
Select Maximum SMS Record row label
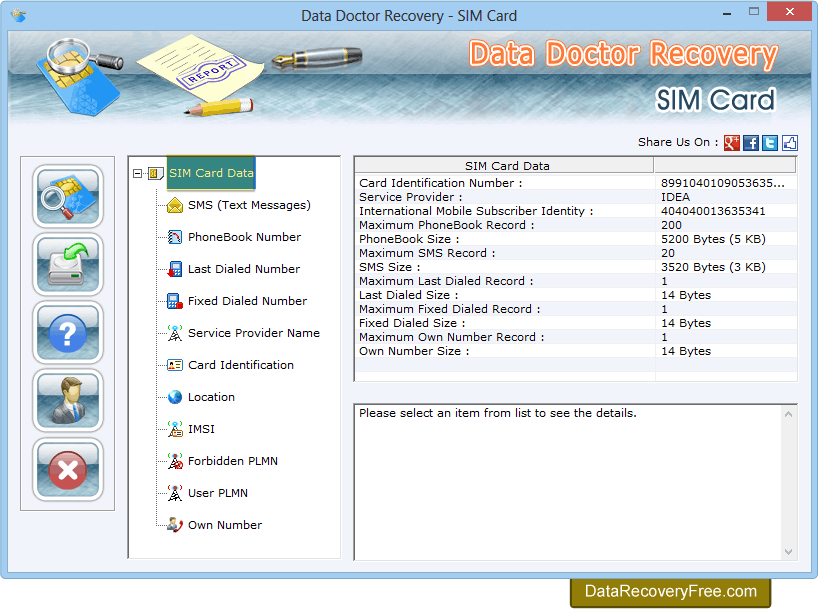click(427, 253)
